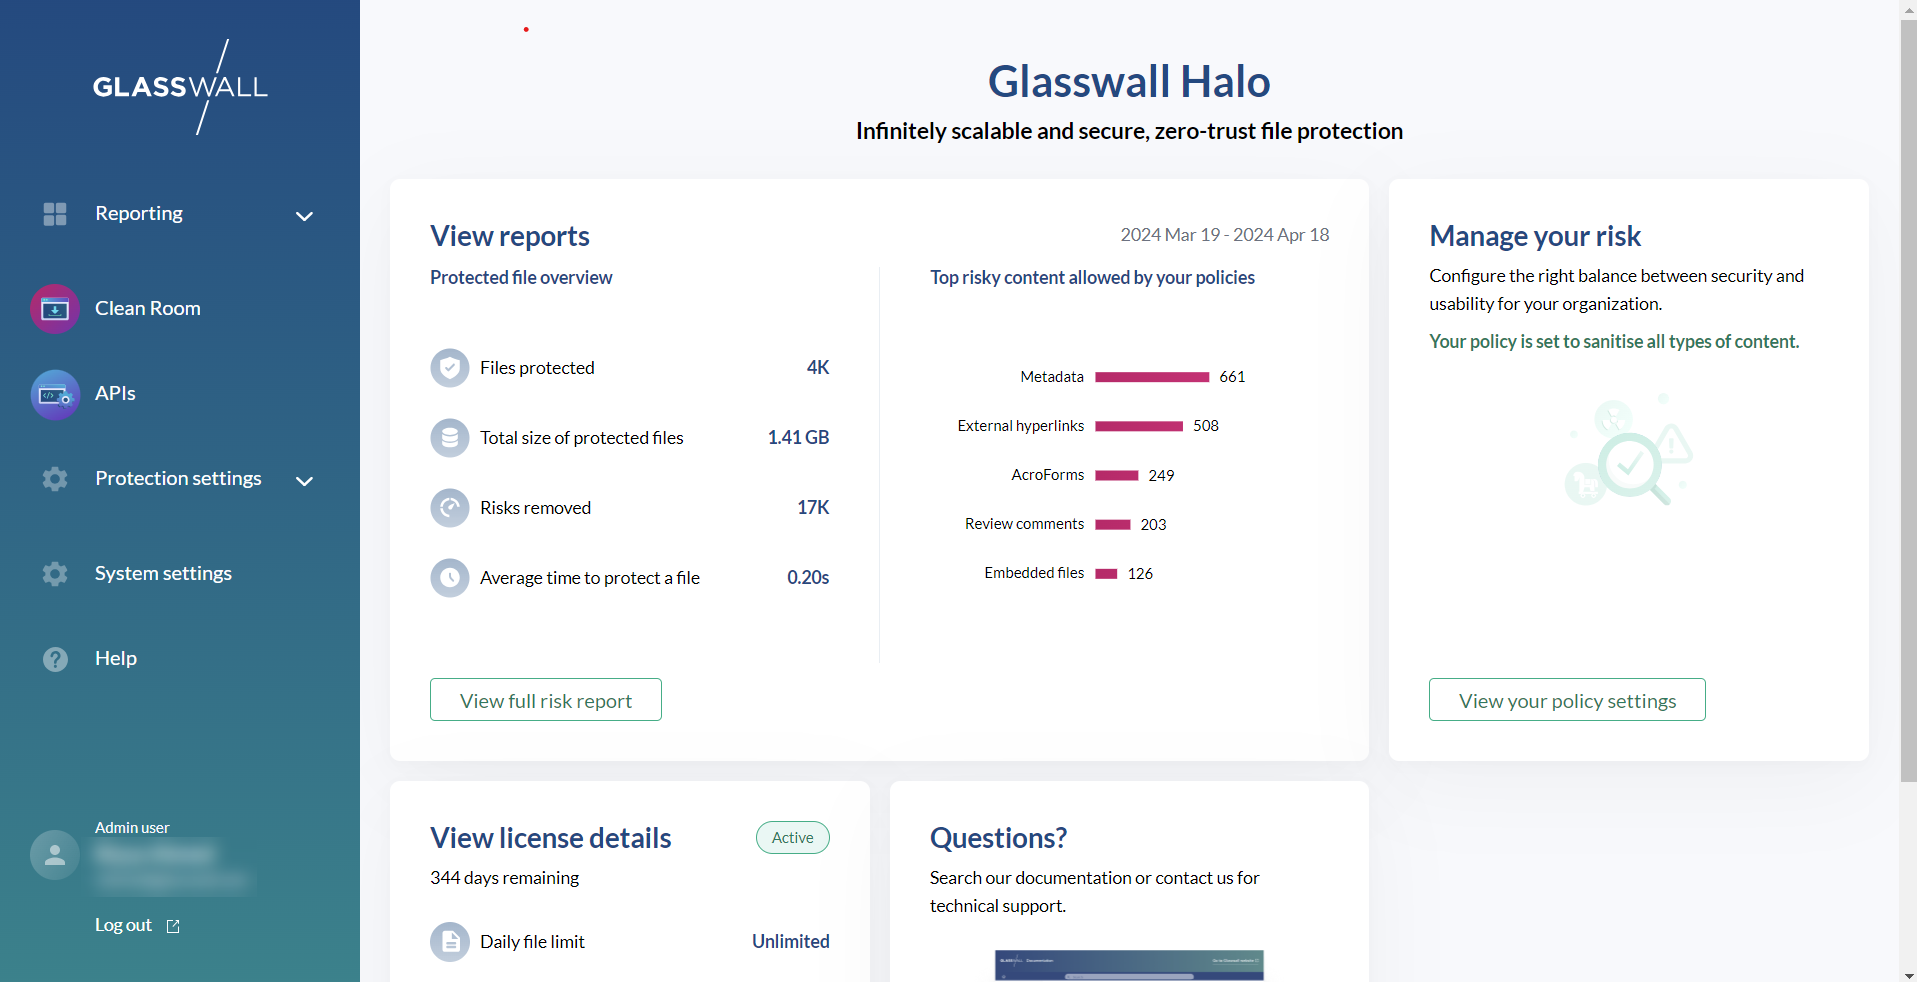Click the Manage your risk illustration

point(1628,450)
